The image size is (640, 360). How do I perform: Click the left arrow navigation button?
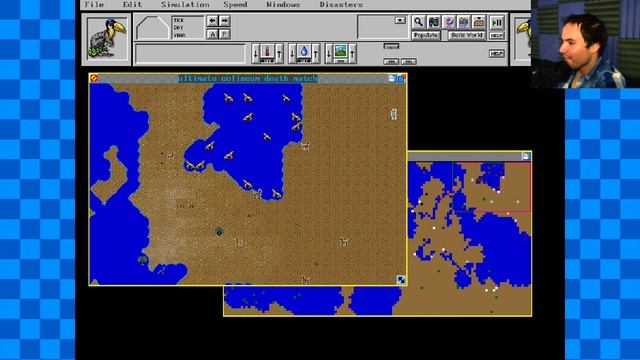(x=212, y=21)
